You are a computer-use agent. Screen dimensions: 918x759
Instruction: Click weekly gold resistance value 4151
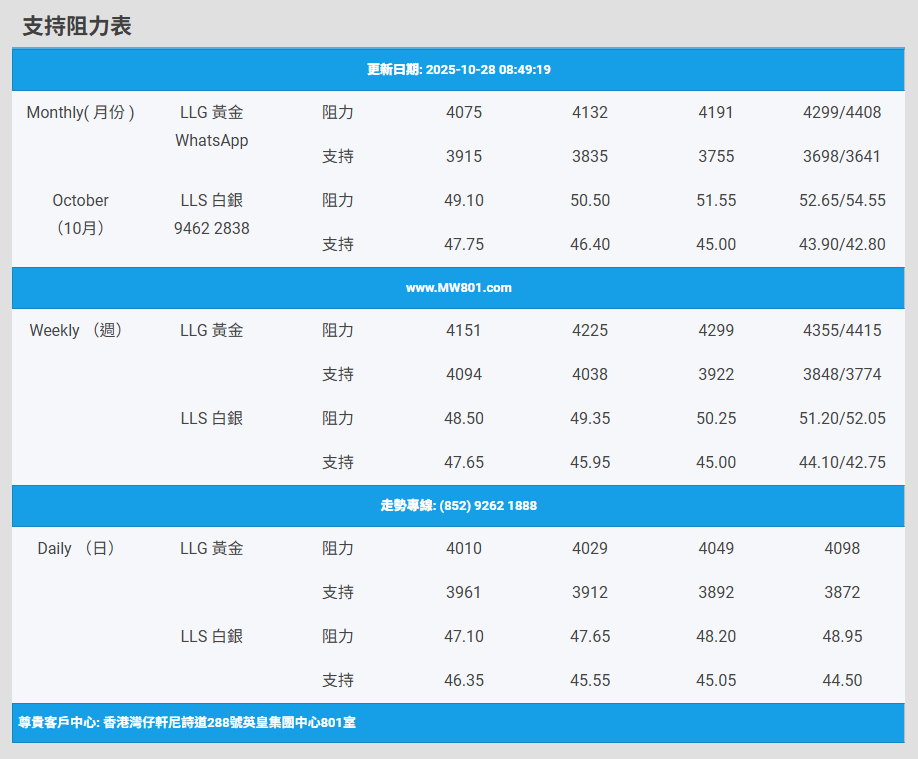tap(463, 331)
